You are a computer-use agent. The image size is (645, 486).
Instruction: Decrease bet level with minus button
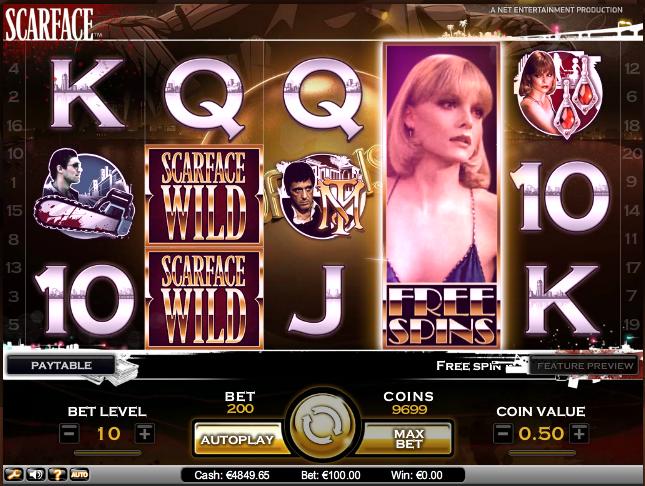pos(69,433)
